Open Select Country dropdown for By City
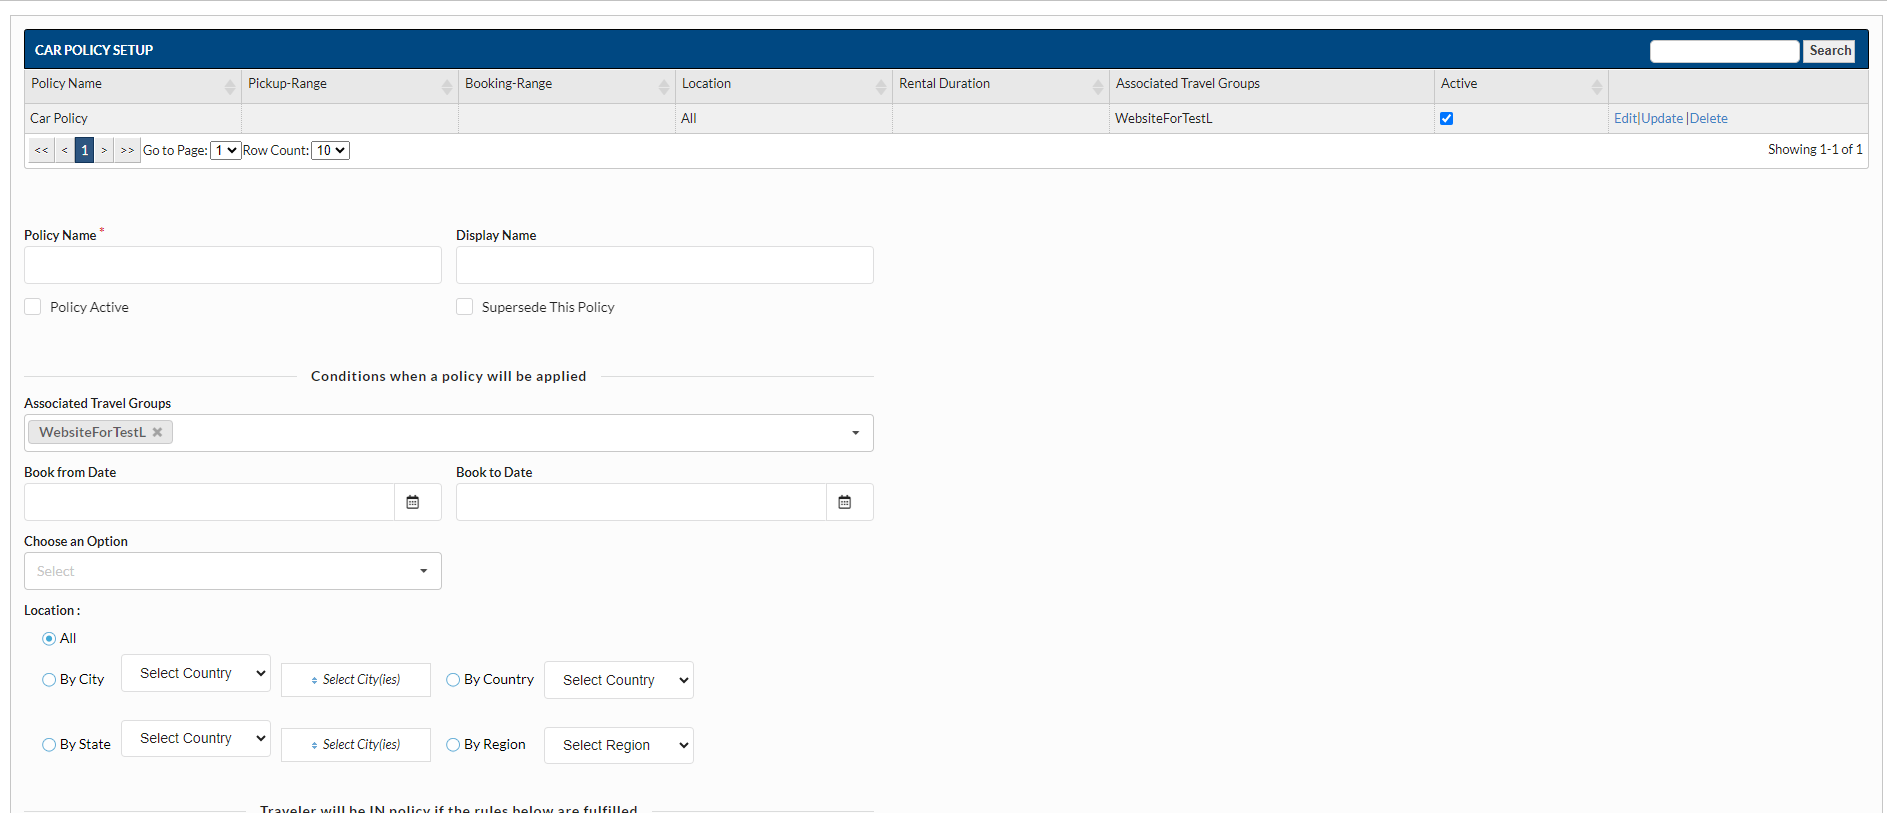 (x=196, y=673)
